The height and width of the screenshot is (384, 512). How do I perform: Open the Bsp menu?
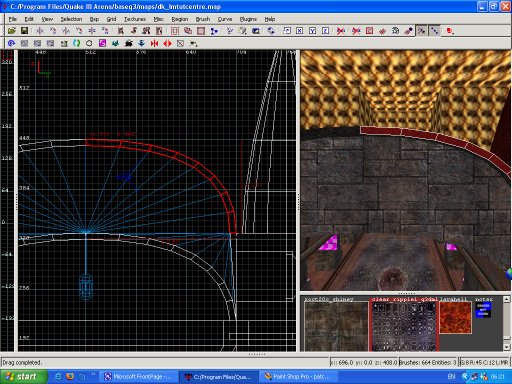pos(94,19)
